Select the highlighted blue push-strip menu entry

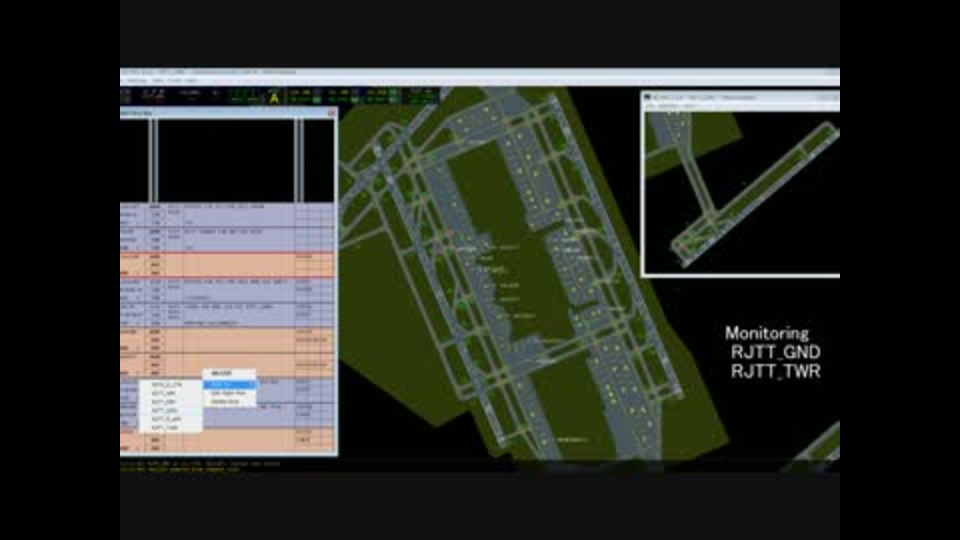[229, 384]
